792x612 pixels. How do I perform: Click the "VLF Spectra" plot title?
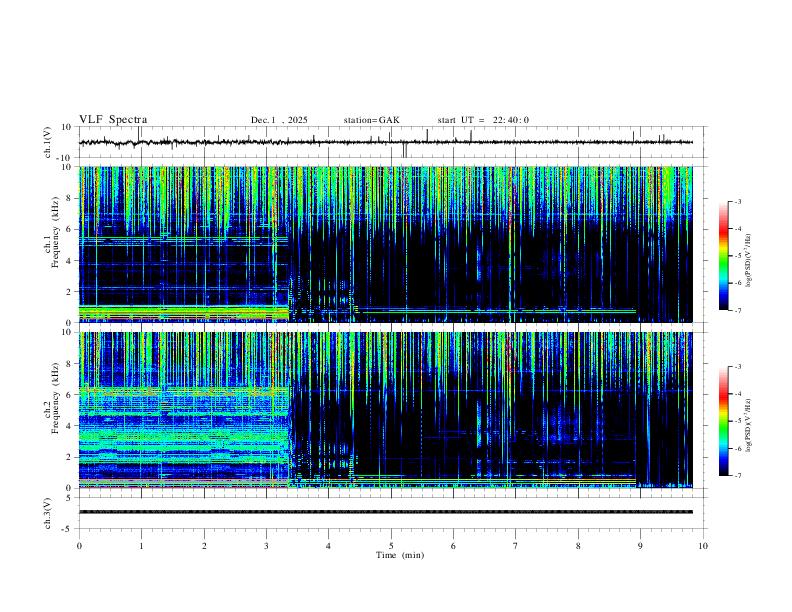113,120
